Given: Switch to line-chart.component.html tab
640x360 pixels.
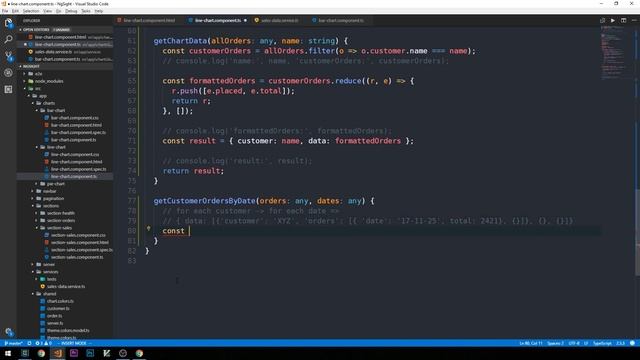Looking at the screenshot, I should 149,20.
